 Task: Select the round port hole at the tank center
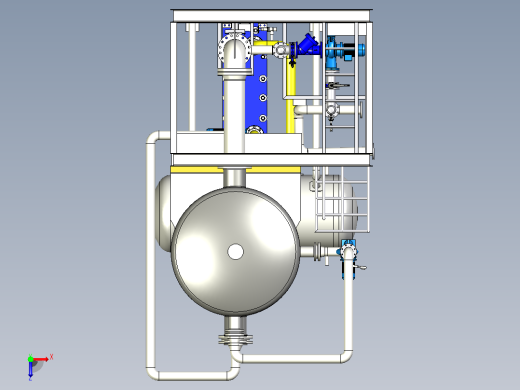[235, 252]
